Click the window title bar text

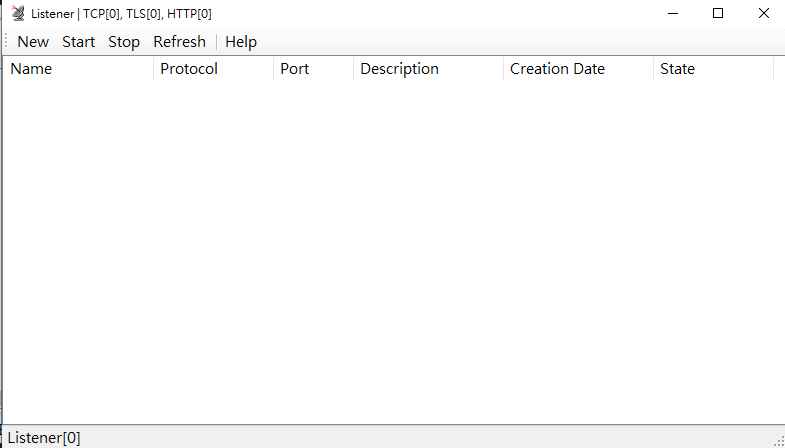tap(121, 14)
